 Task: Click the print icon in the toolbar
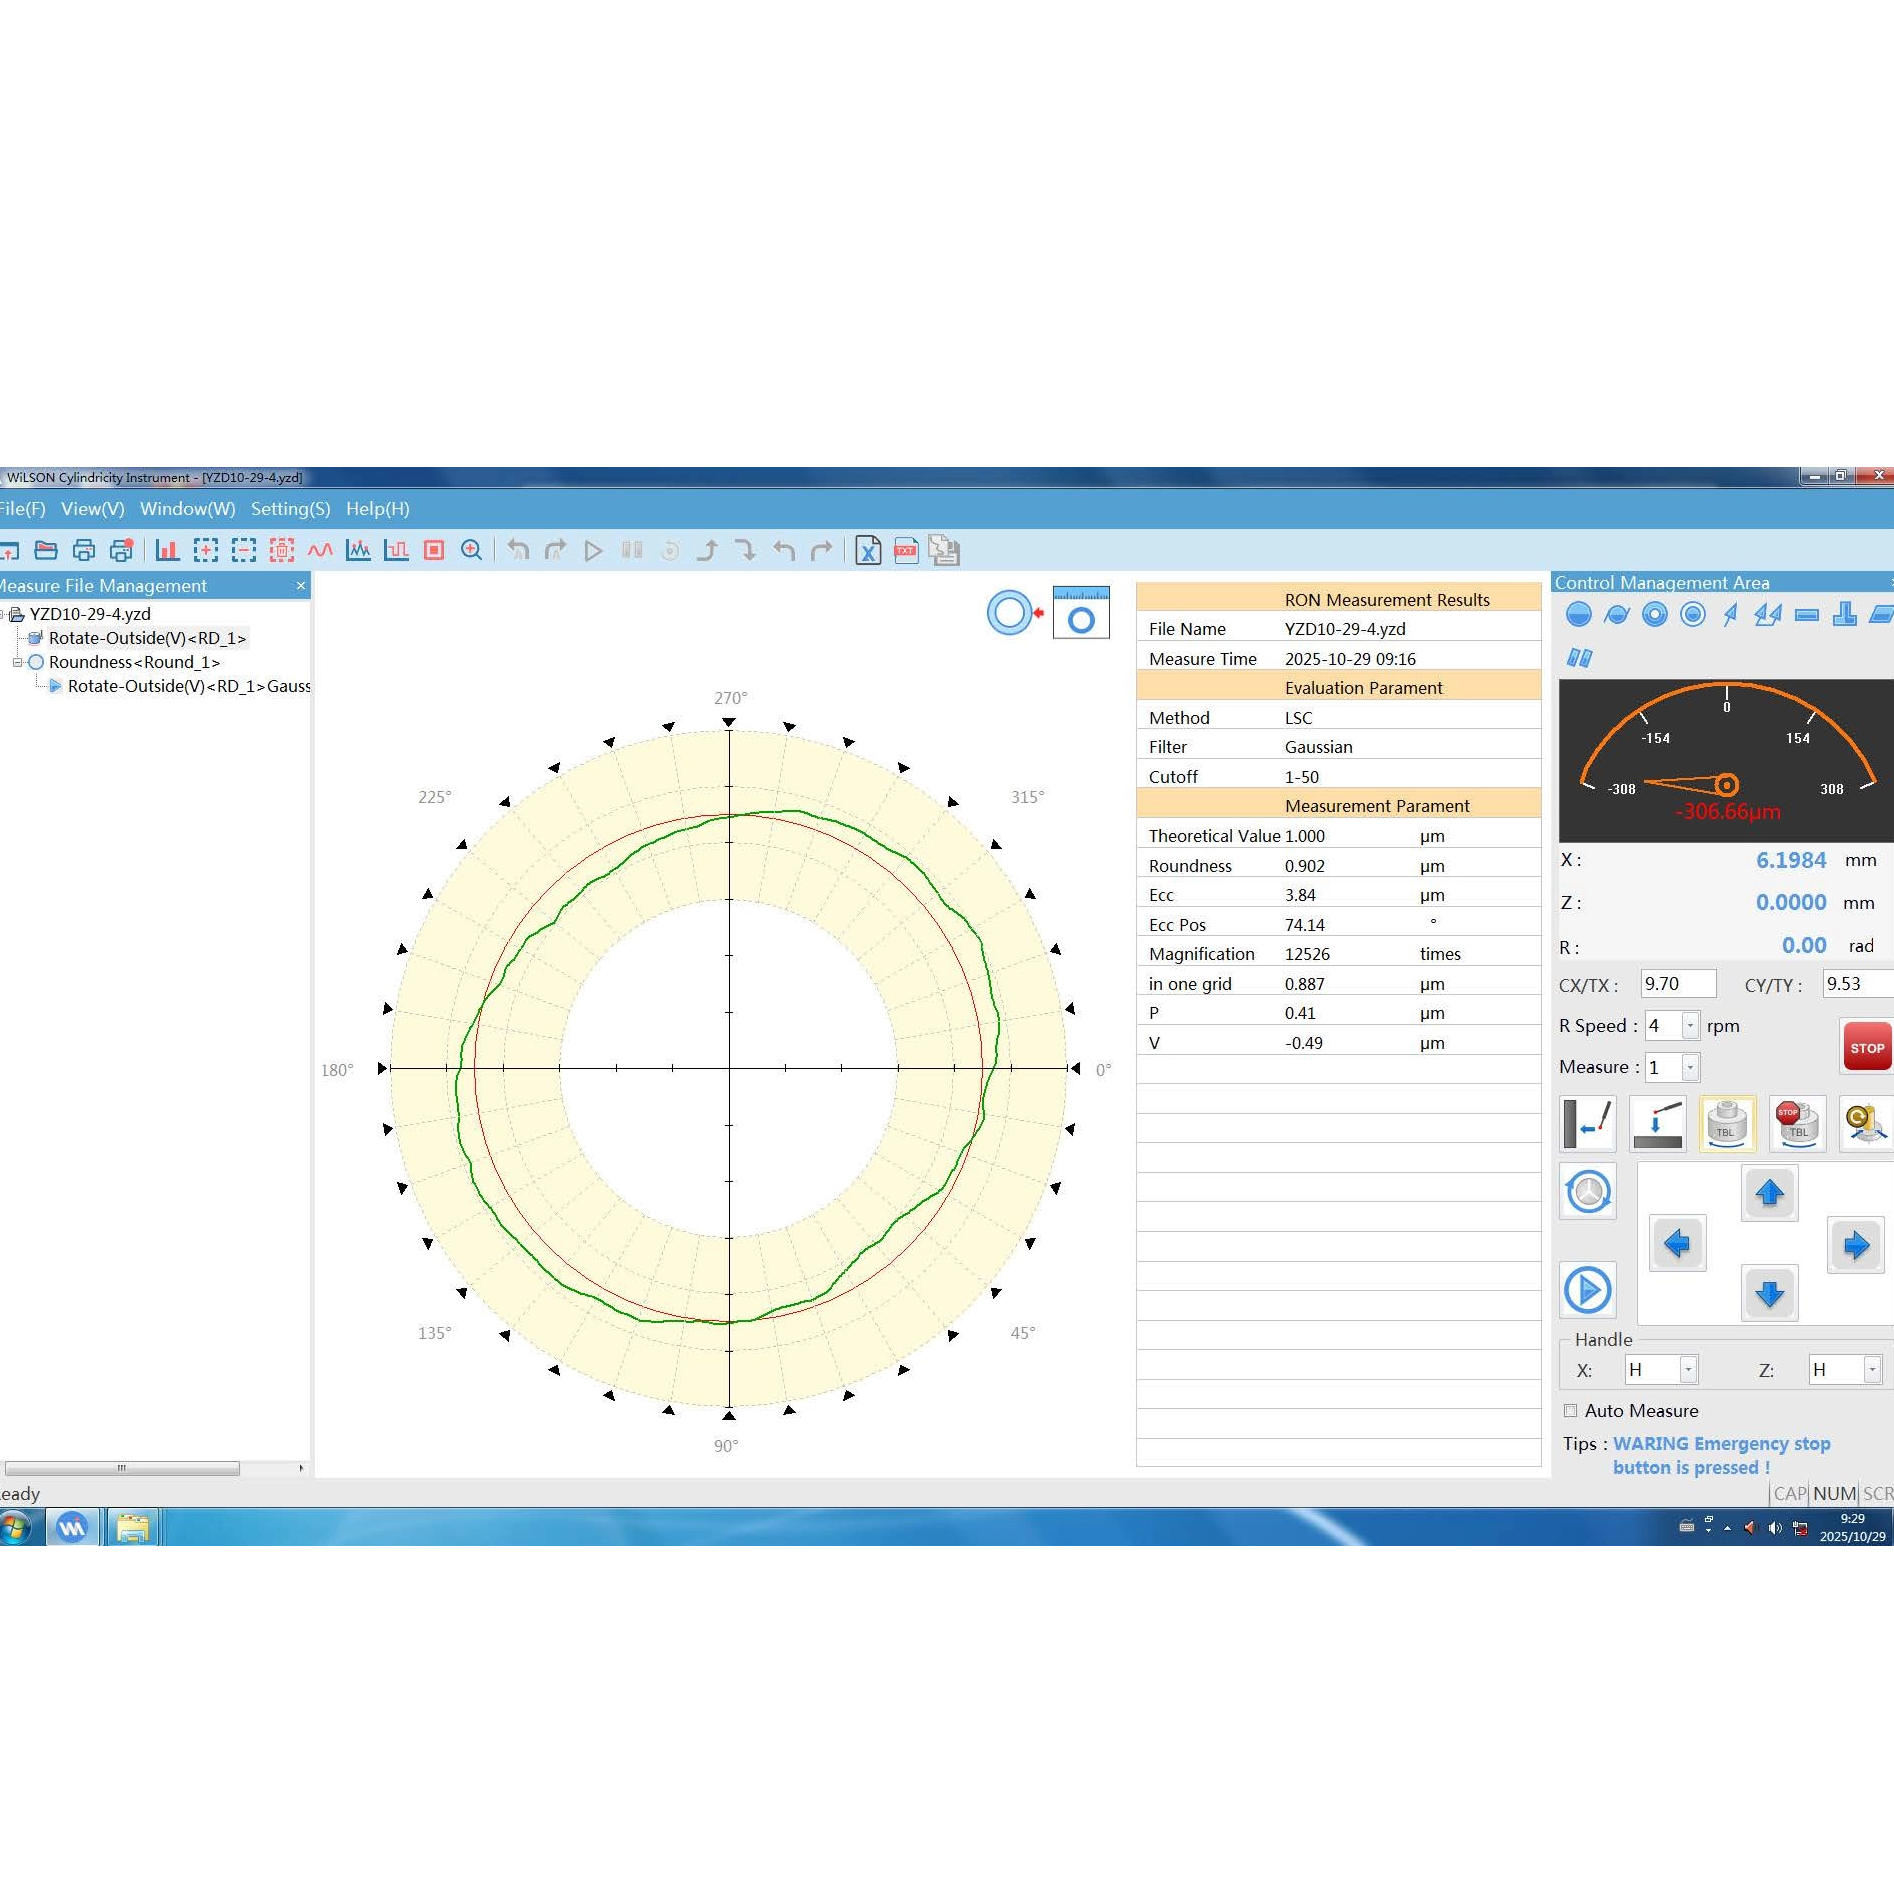(x=83, y=551)
